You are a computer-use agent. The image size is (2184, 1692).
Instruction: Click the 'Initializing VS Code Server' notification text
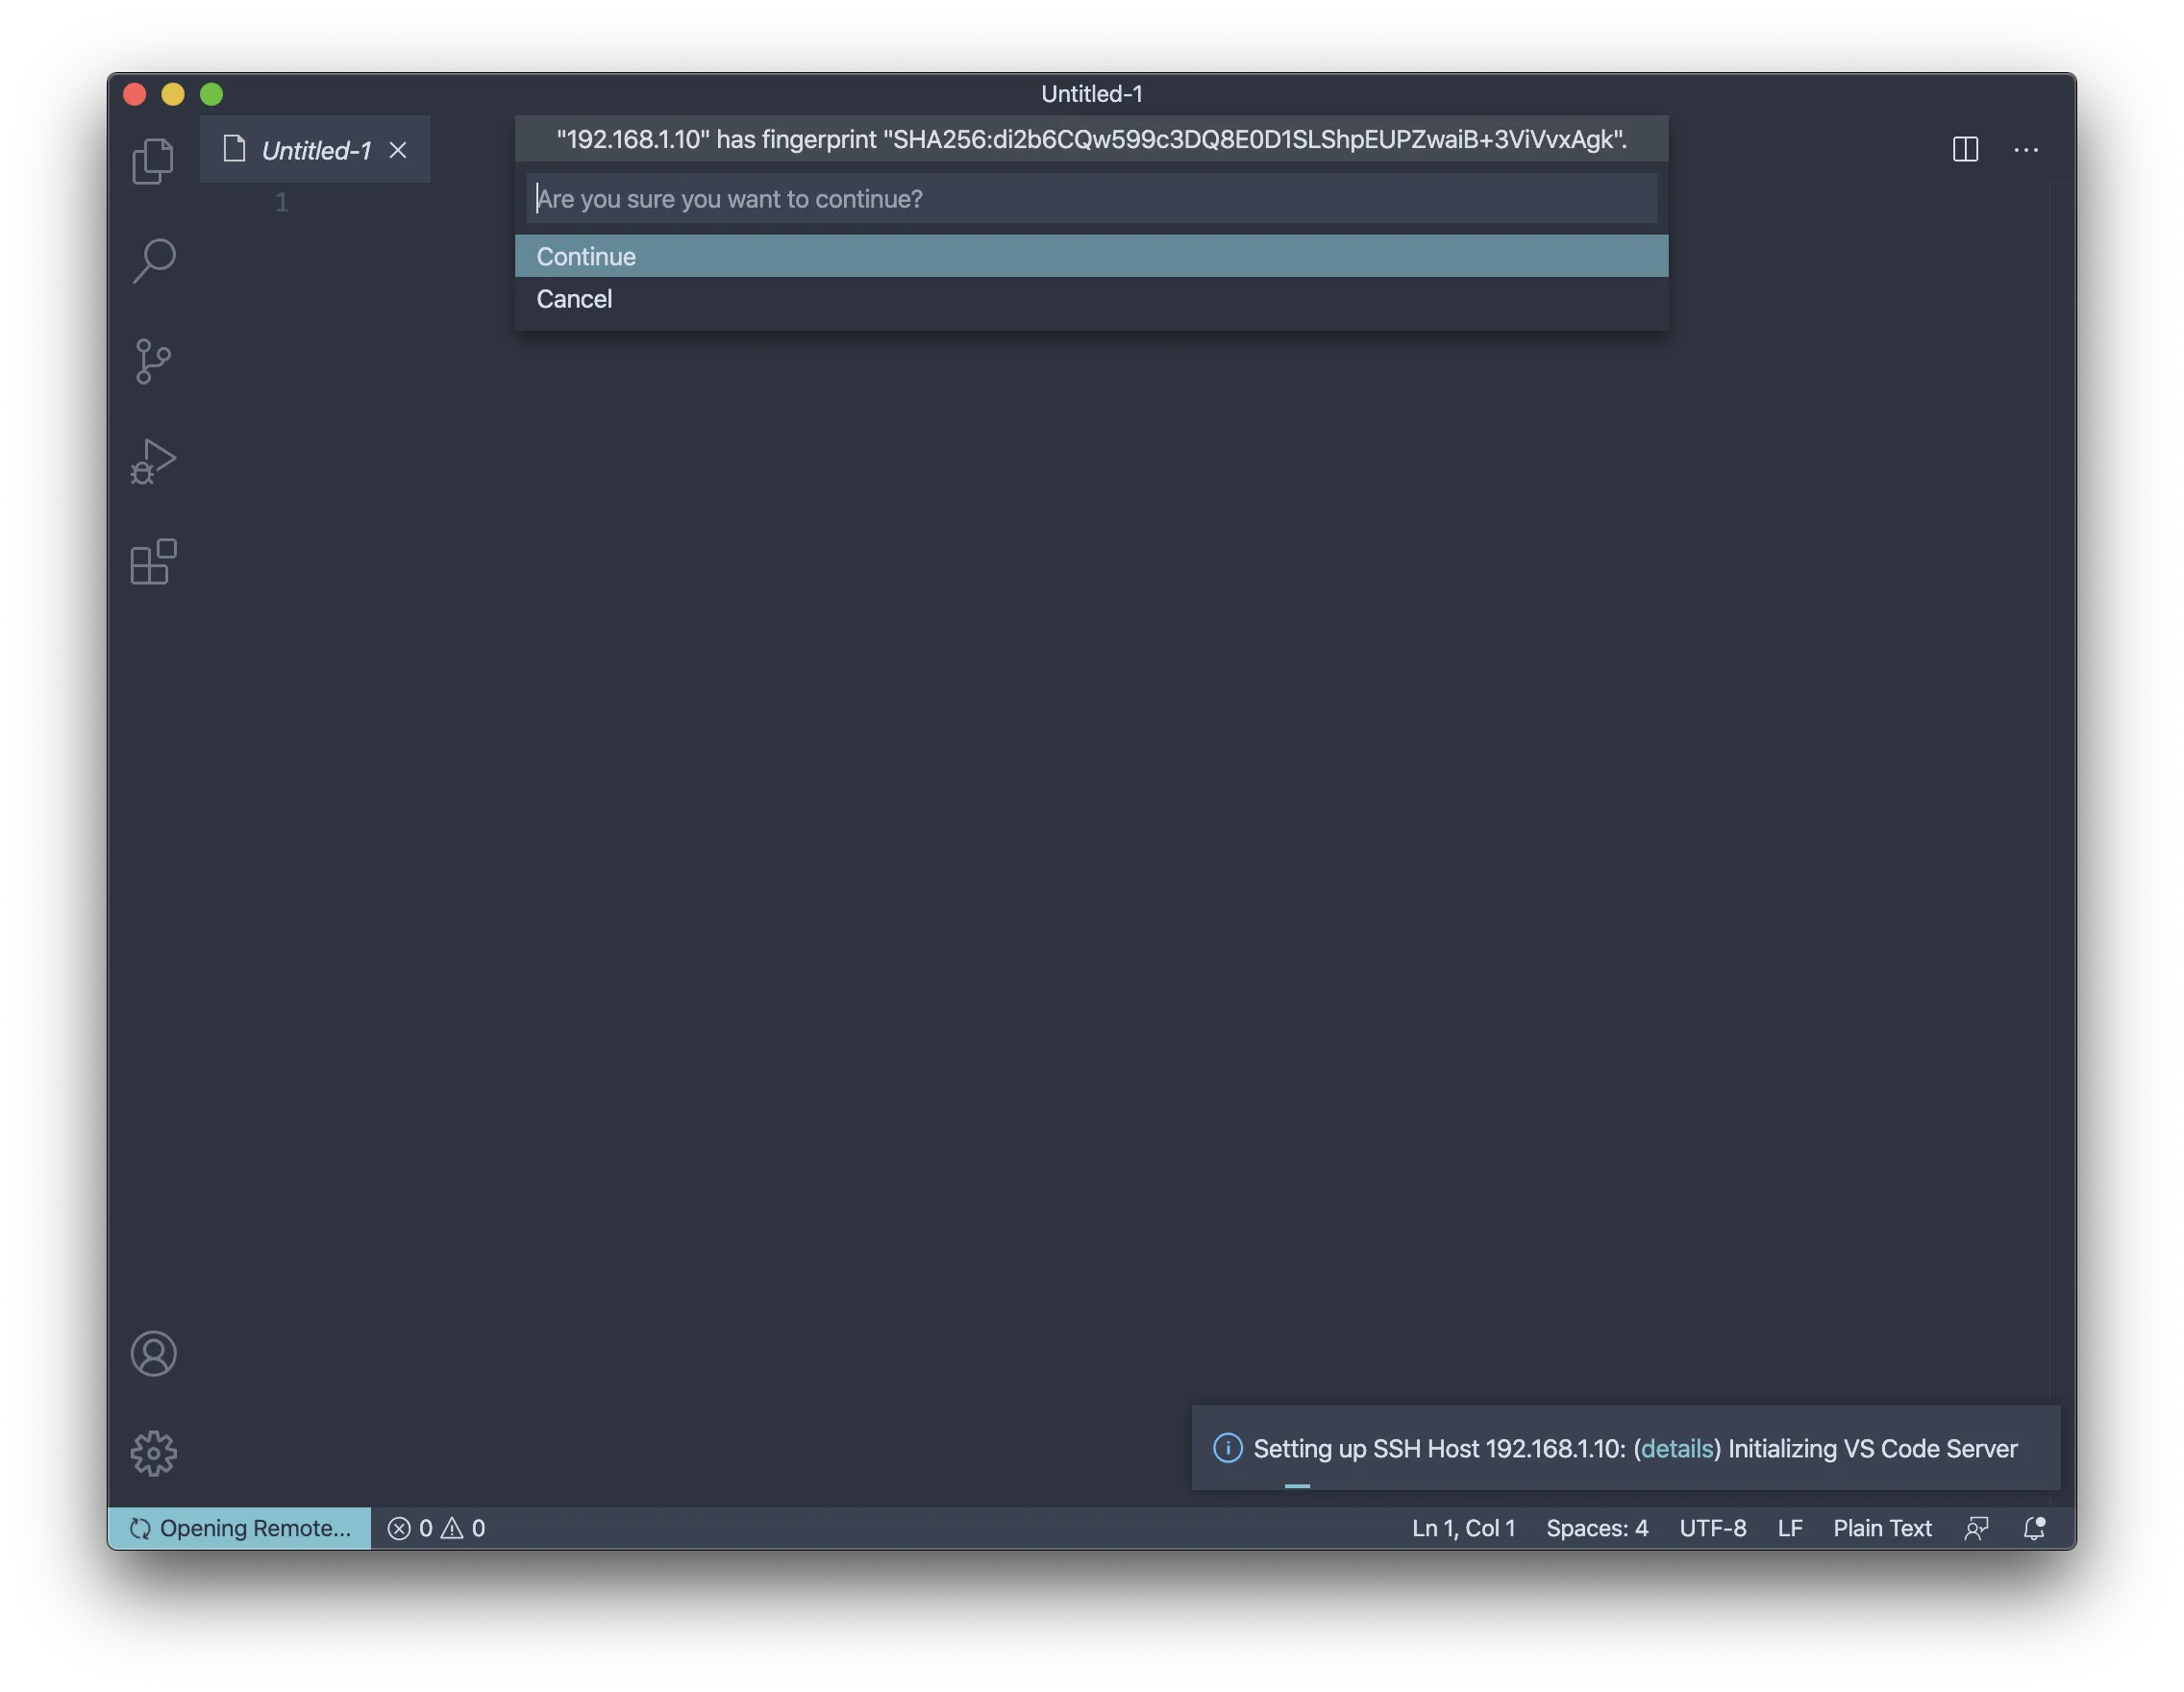1872,1448
